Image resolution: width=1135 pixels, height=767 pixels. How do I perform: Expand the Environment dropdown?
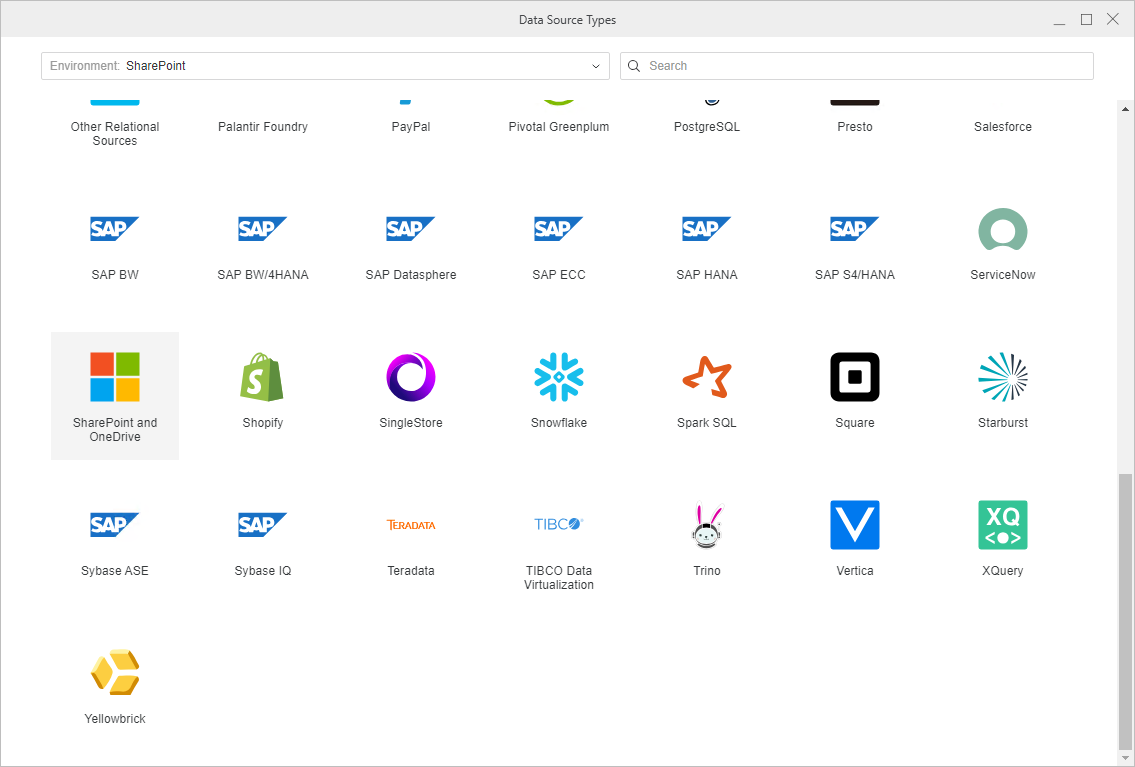click(x=597, y=66)
